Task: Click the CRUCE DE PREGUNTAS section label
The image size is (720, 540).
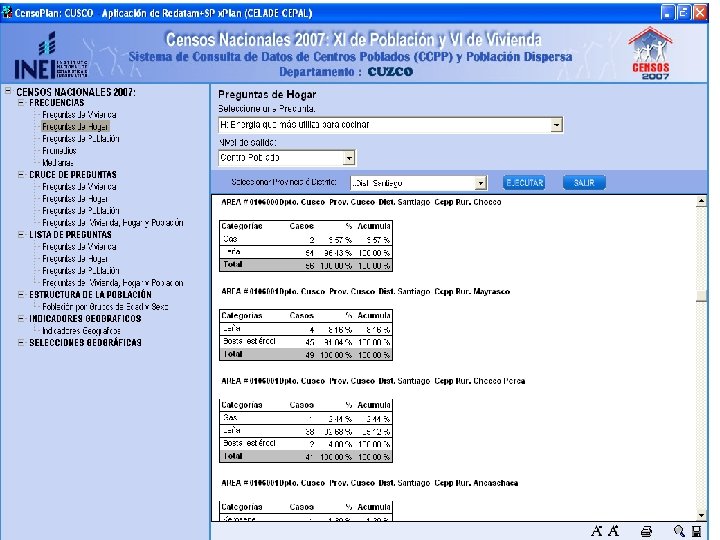Action: (x=73, y=175)
